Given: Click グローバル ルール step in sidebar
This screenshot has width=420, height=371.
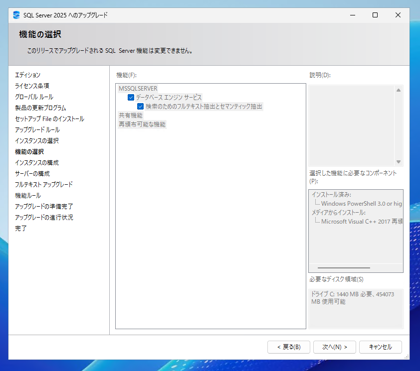Looking at the screenshot, I should [x=34, y=97].
